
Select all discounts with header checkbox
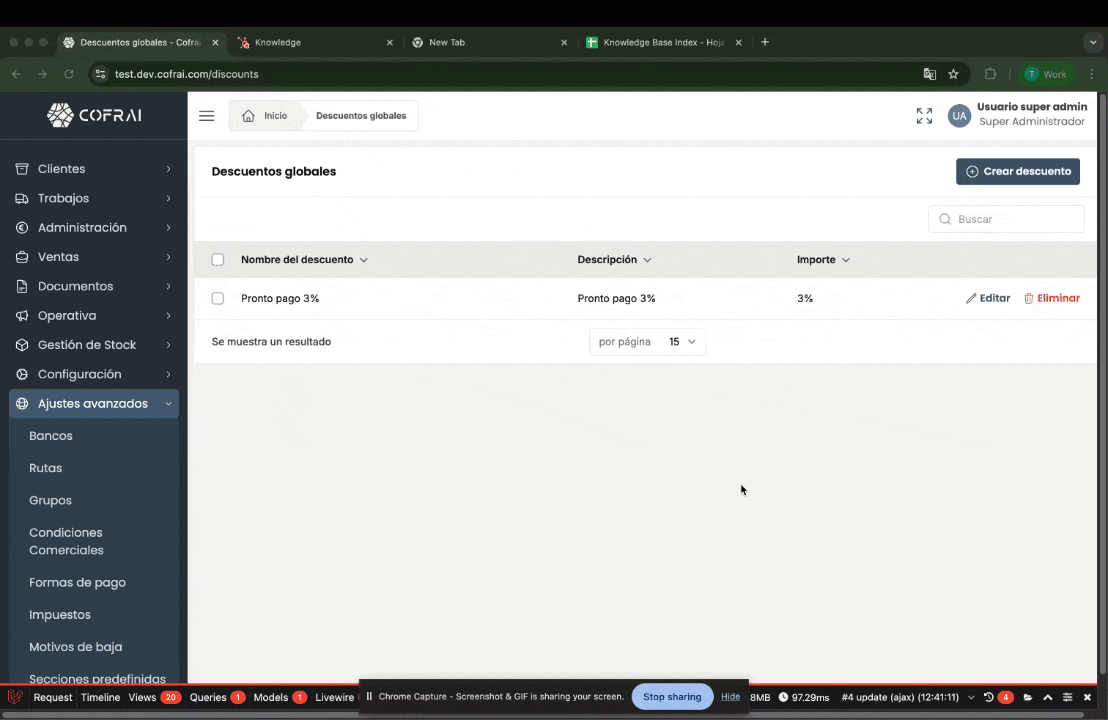(x=218, y=260)
